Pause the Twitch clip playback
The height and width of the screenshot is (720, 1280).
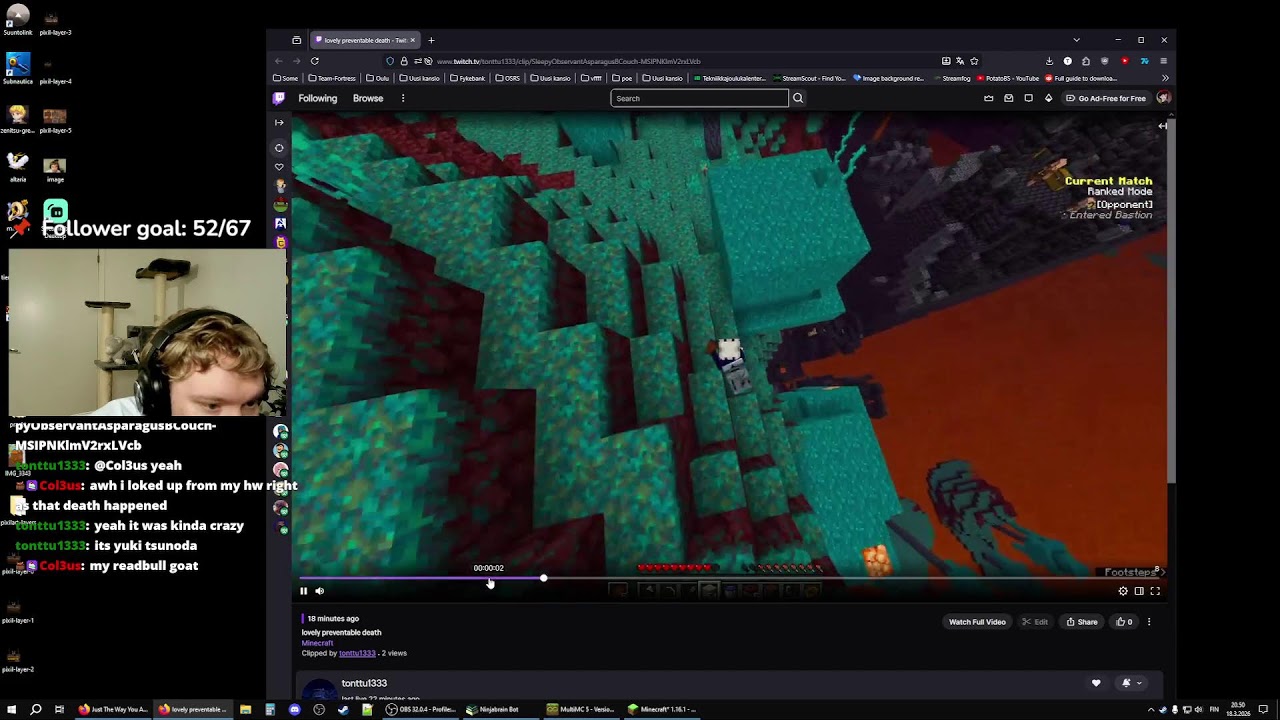click(x=303, y=591)
